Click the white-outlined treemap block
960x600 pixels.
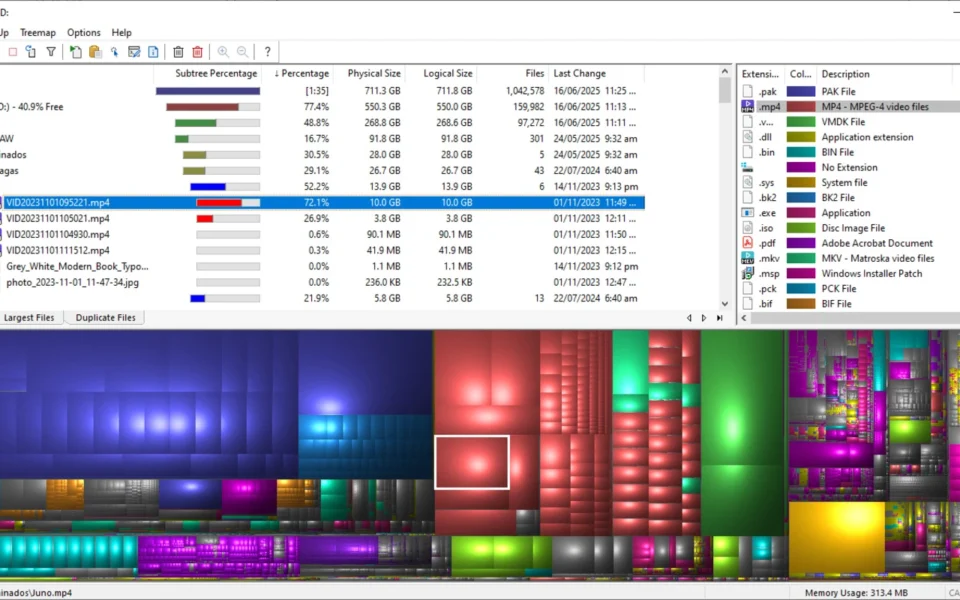point(472,462)
